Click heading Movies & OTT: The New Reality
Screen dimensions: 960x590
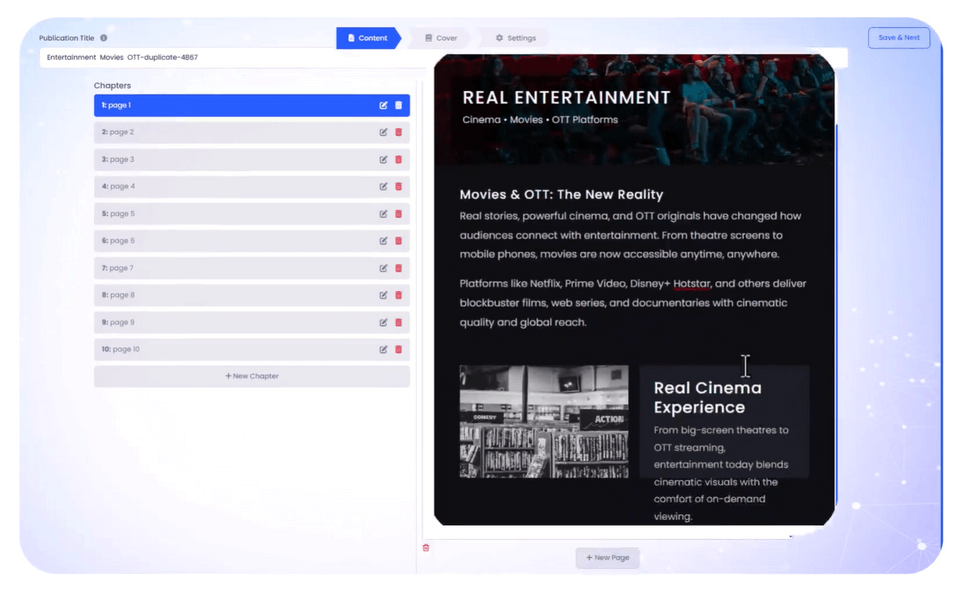click(x=561, y=195)
